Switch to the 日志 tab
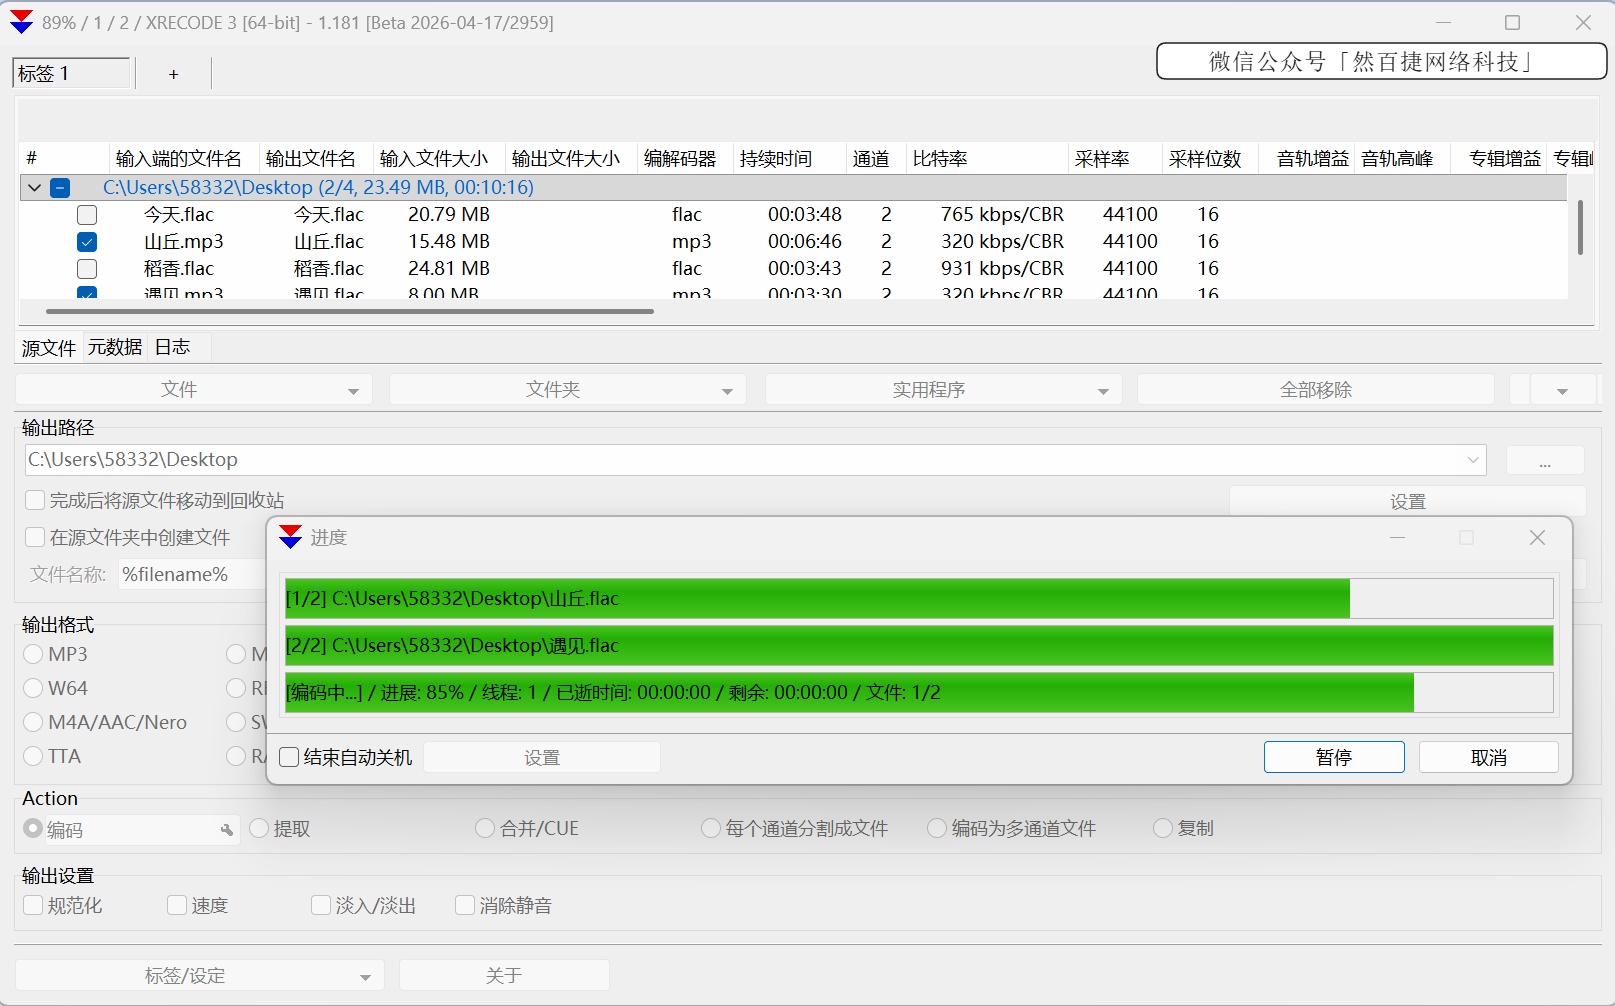Screen dimensions: 1615x1006 pos(172,346)
